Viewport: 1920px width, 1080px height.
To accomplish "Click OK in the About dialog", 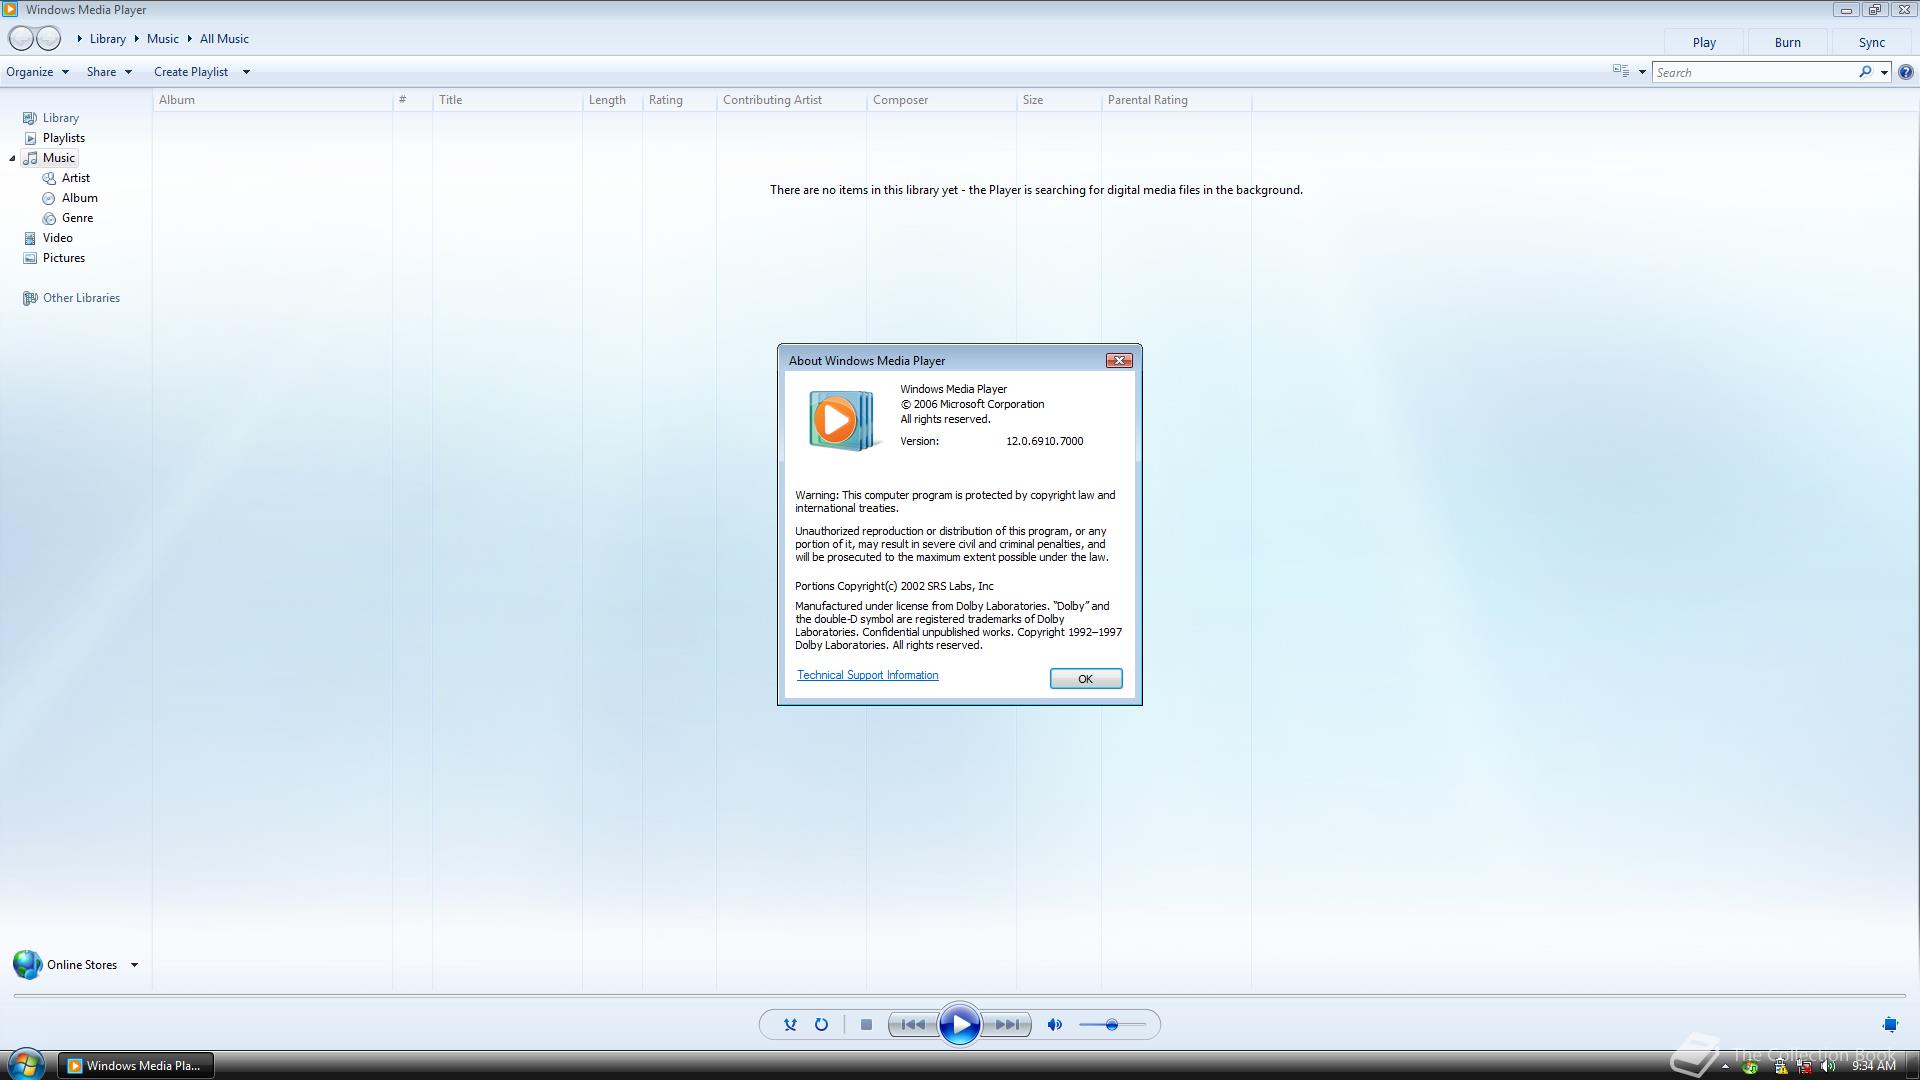I will pos(1086,679).
